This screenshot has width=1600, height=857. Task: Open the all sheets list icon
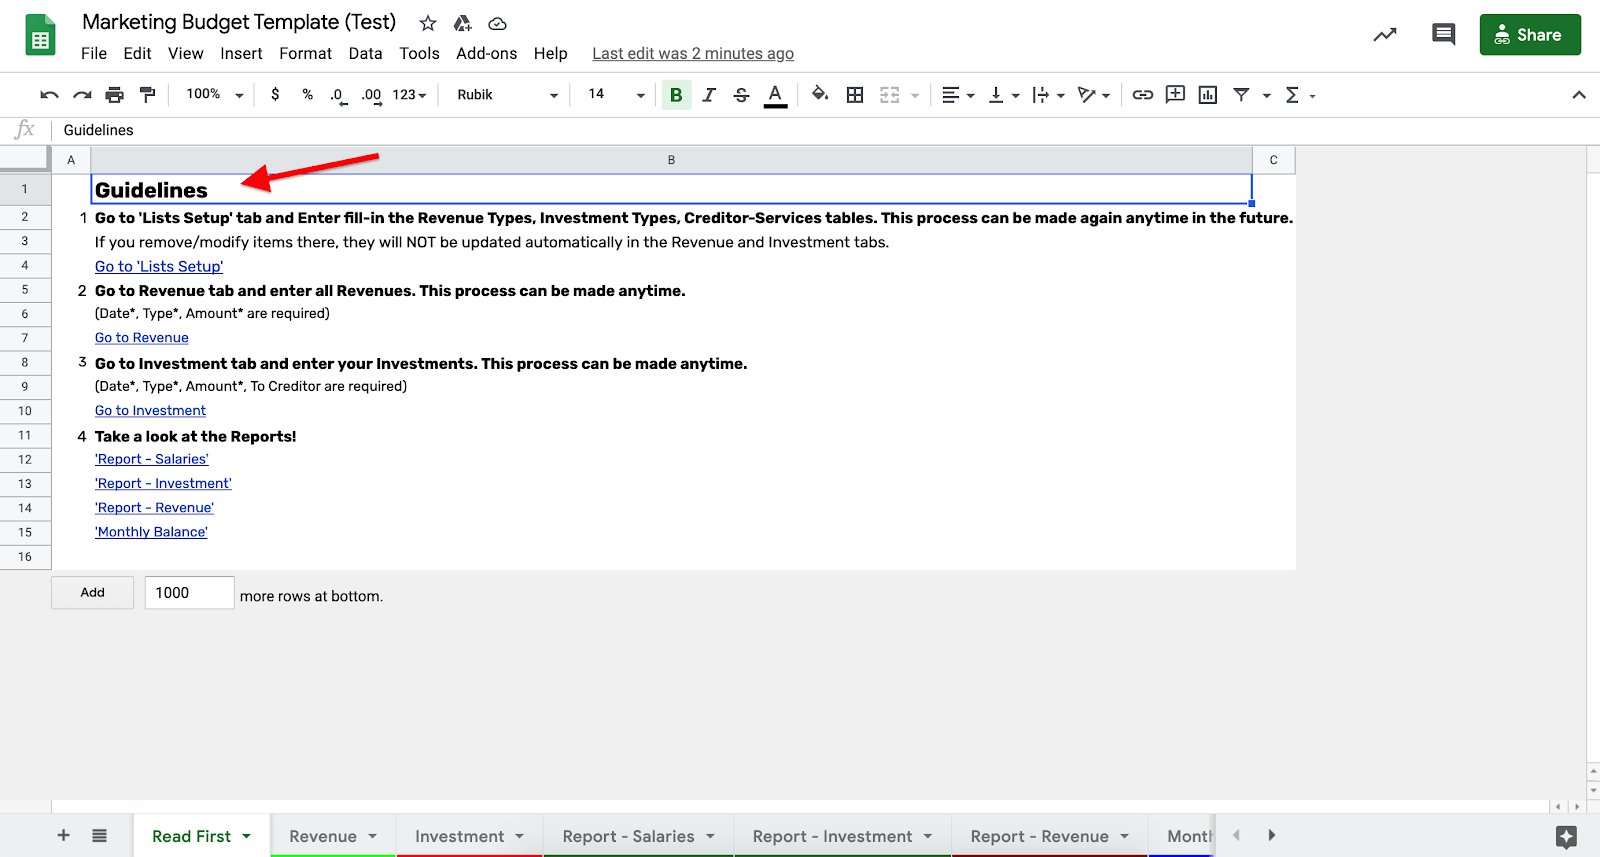(x=99, y=835)
